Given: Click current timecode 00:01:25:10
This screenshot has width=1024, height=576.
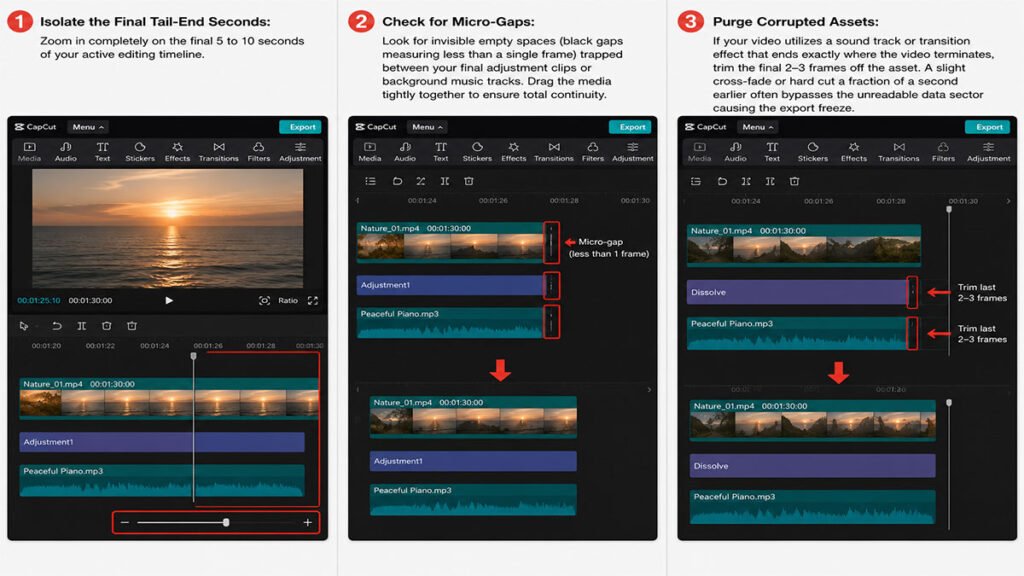Looking at the screenshot, I should click(x=39, y=300).
